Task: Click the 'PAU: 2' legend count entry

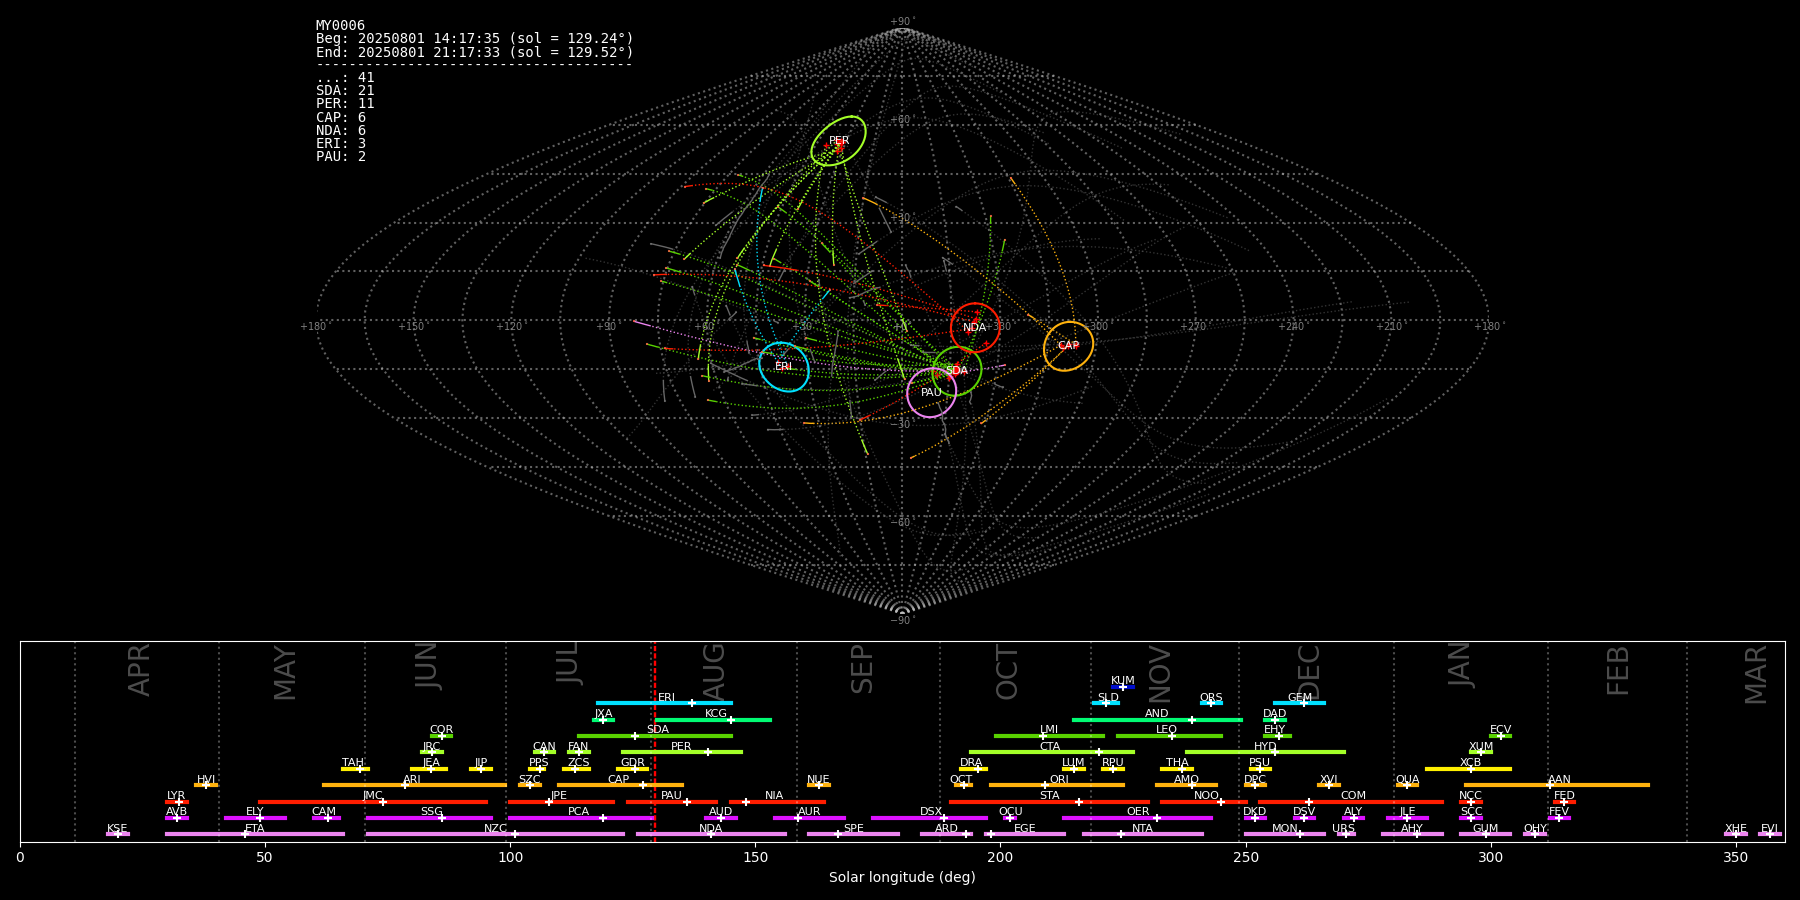Action: tap(341, 157)
